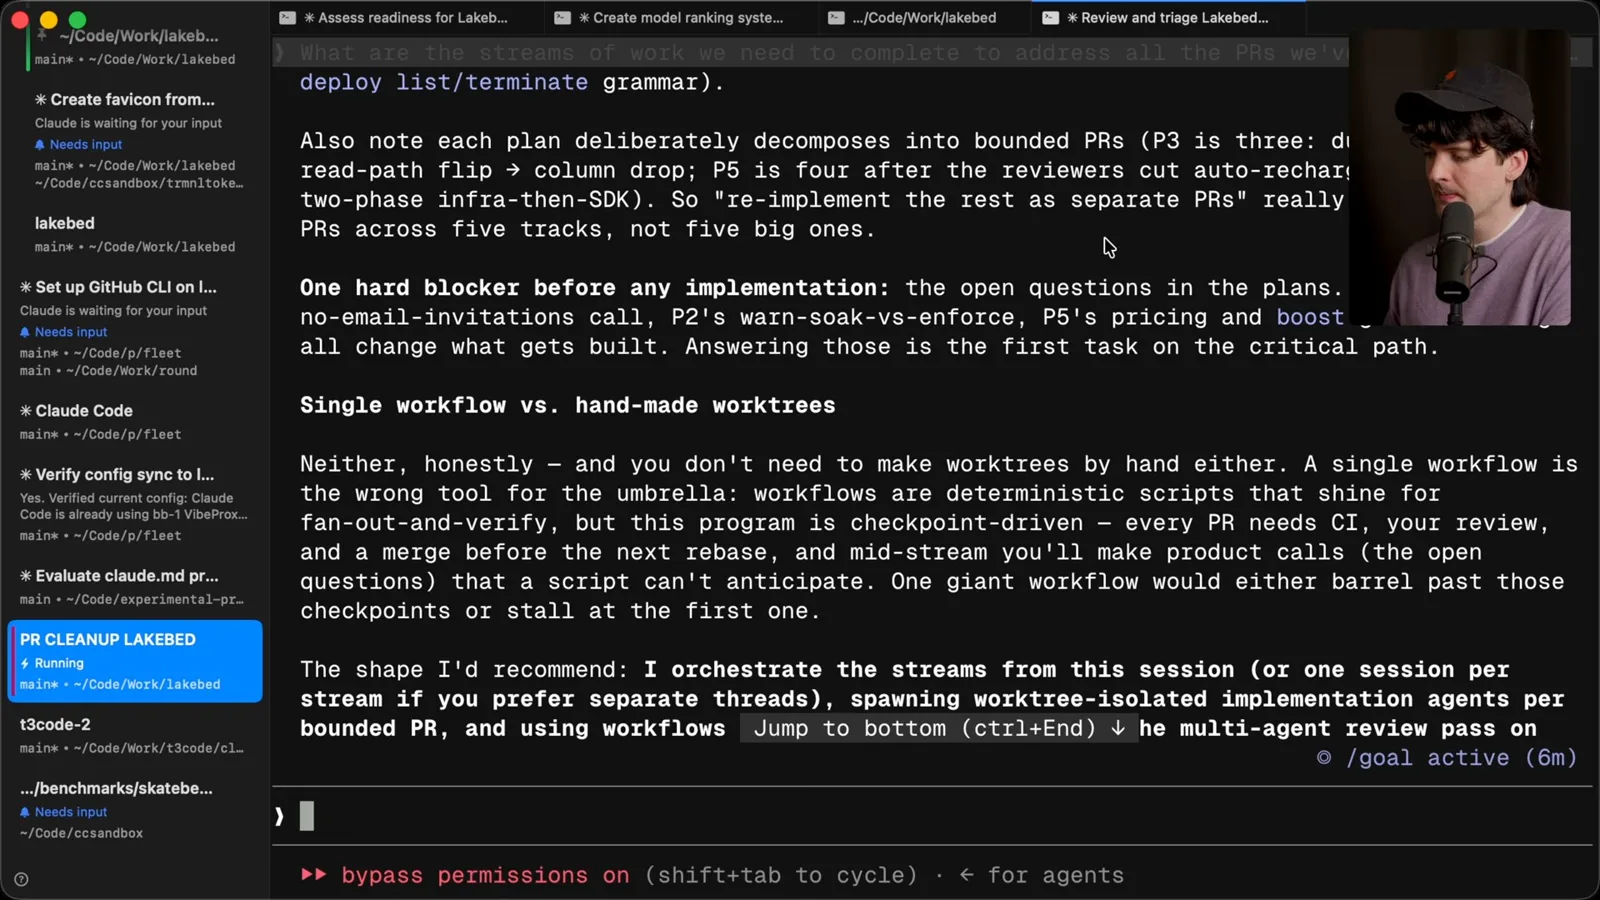Screen dimensions: 1600x900
Task: Click '~/Code/ccsandbox/trmnltoke...' path text
Action: 139,183
